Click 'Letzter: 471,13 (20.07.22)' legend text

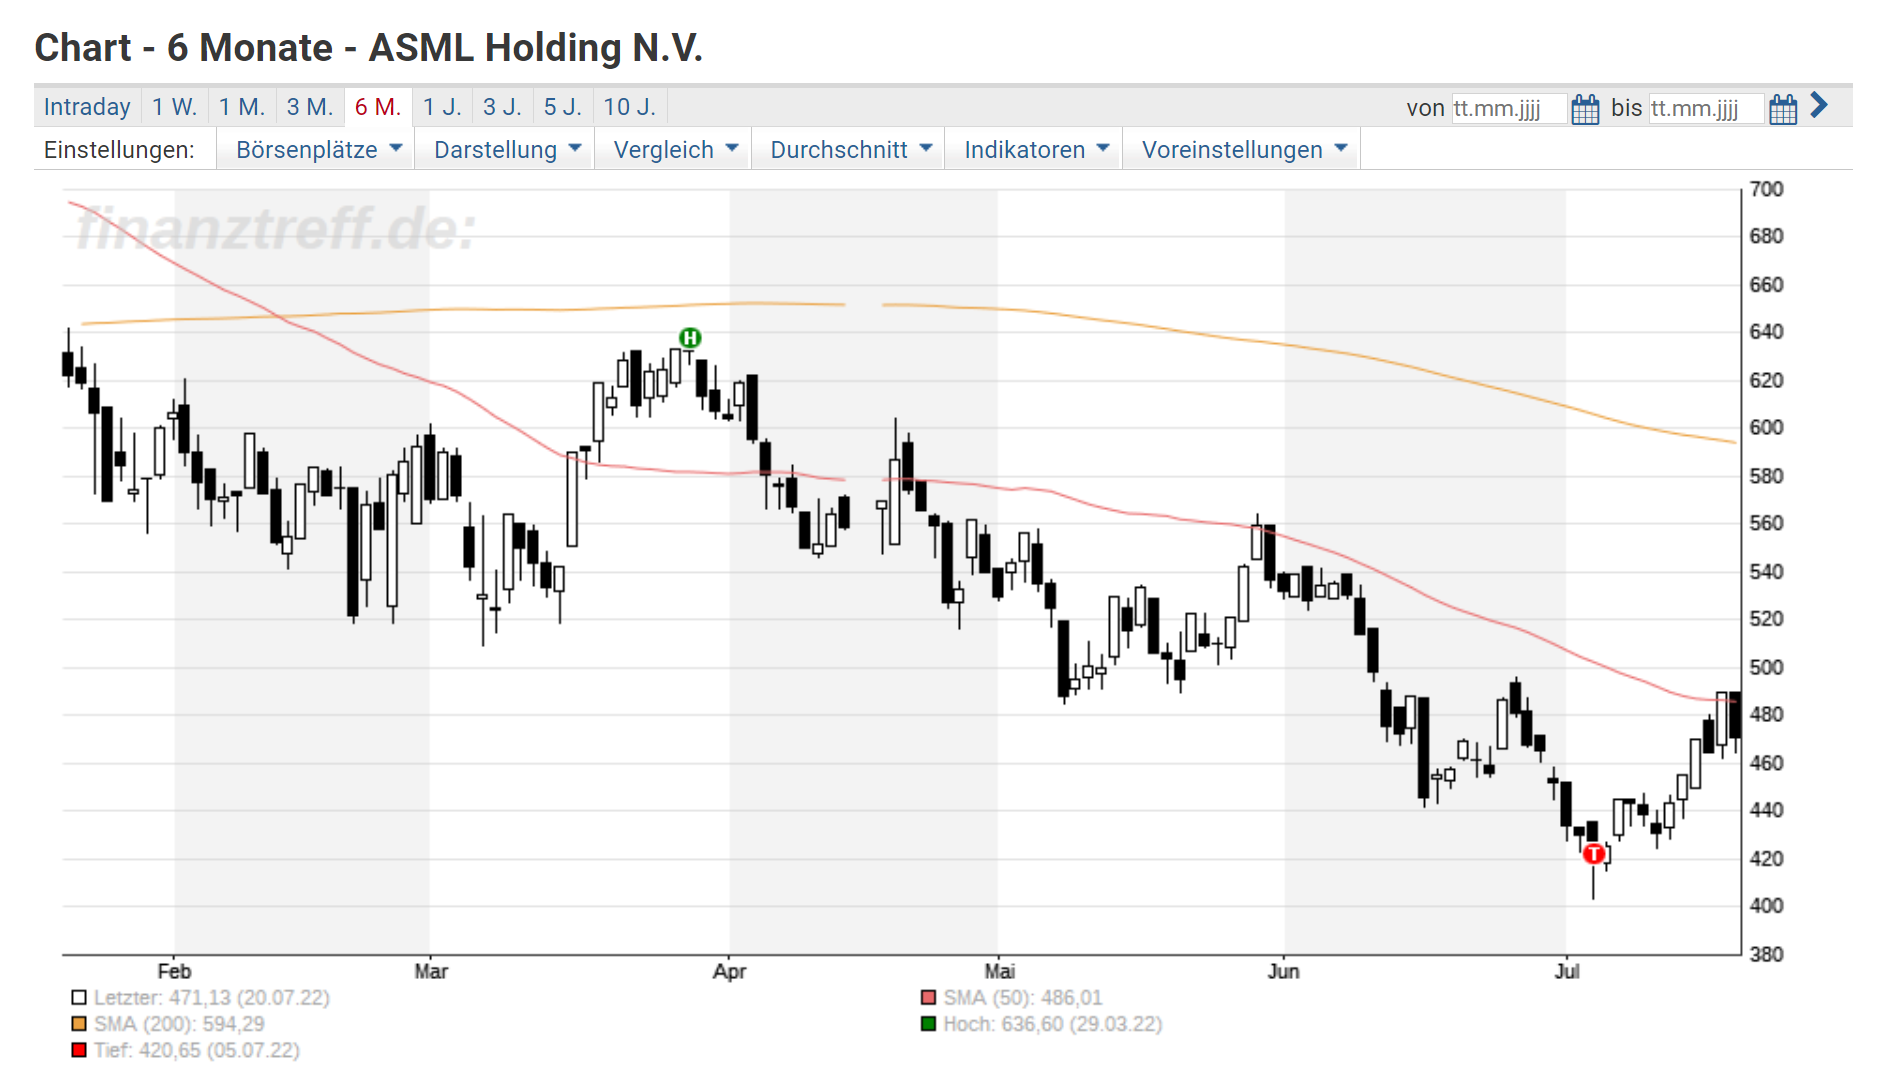(x=212, y=997)
